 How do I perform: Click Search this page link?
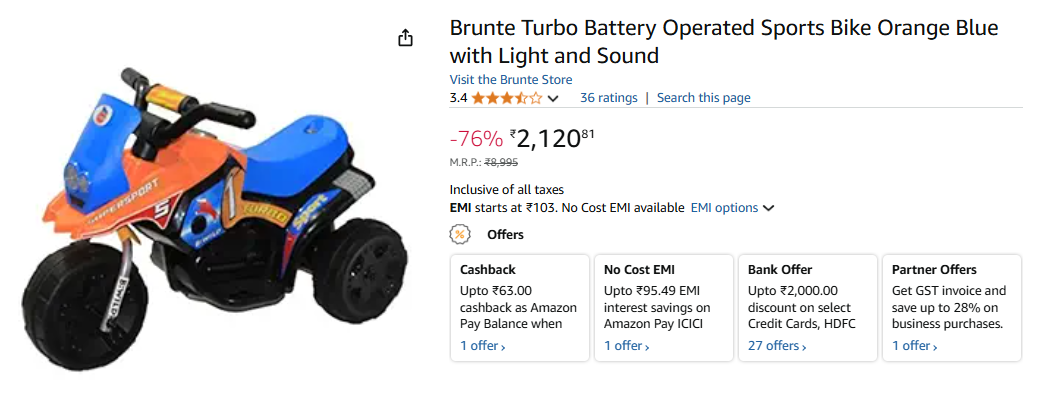point(704,98)
